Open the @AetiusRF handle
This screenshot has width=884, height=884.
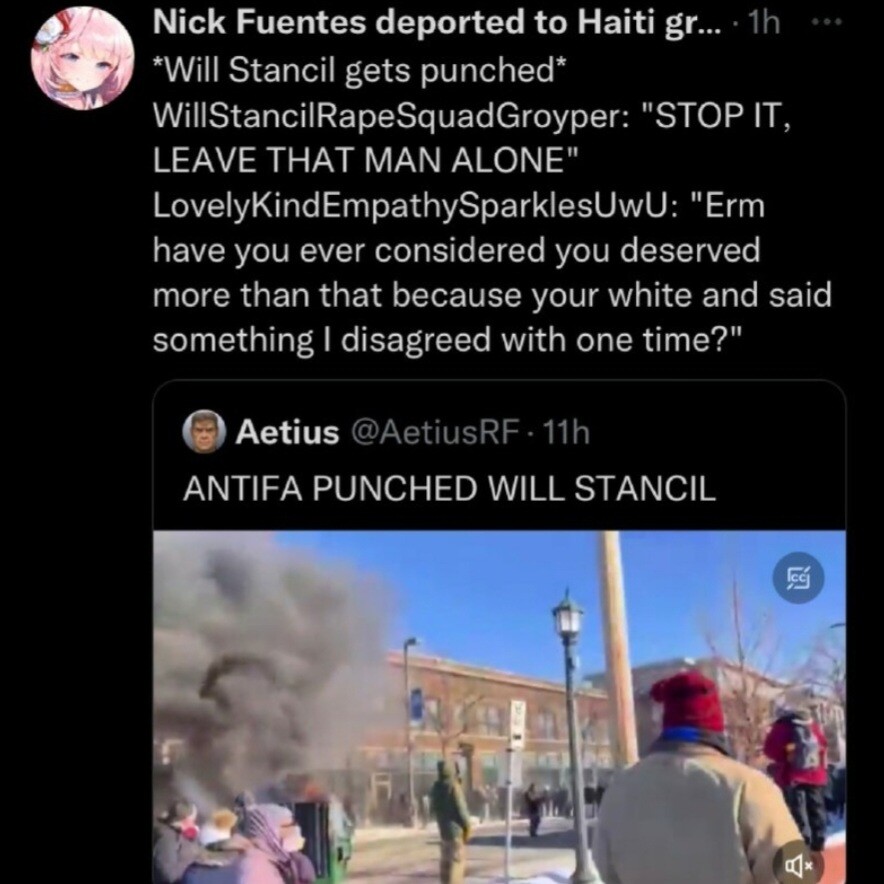click(x=435, y=432)
